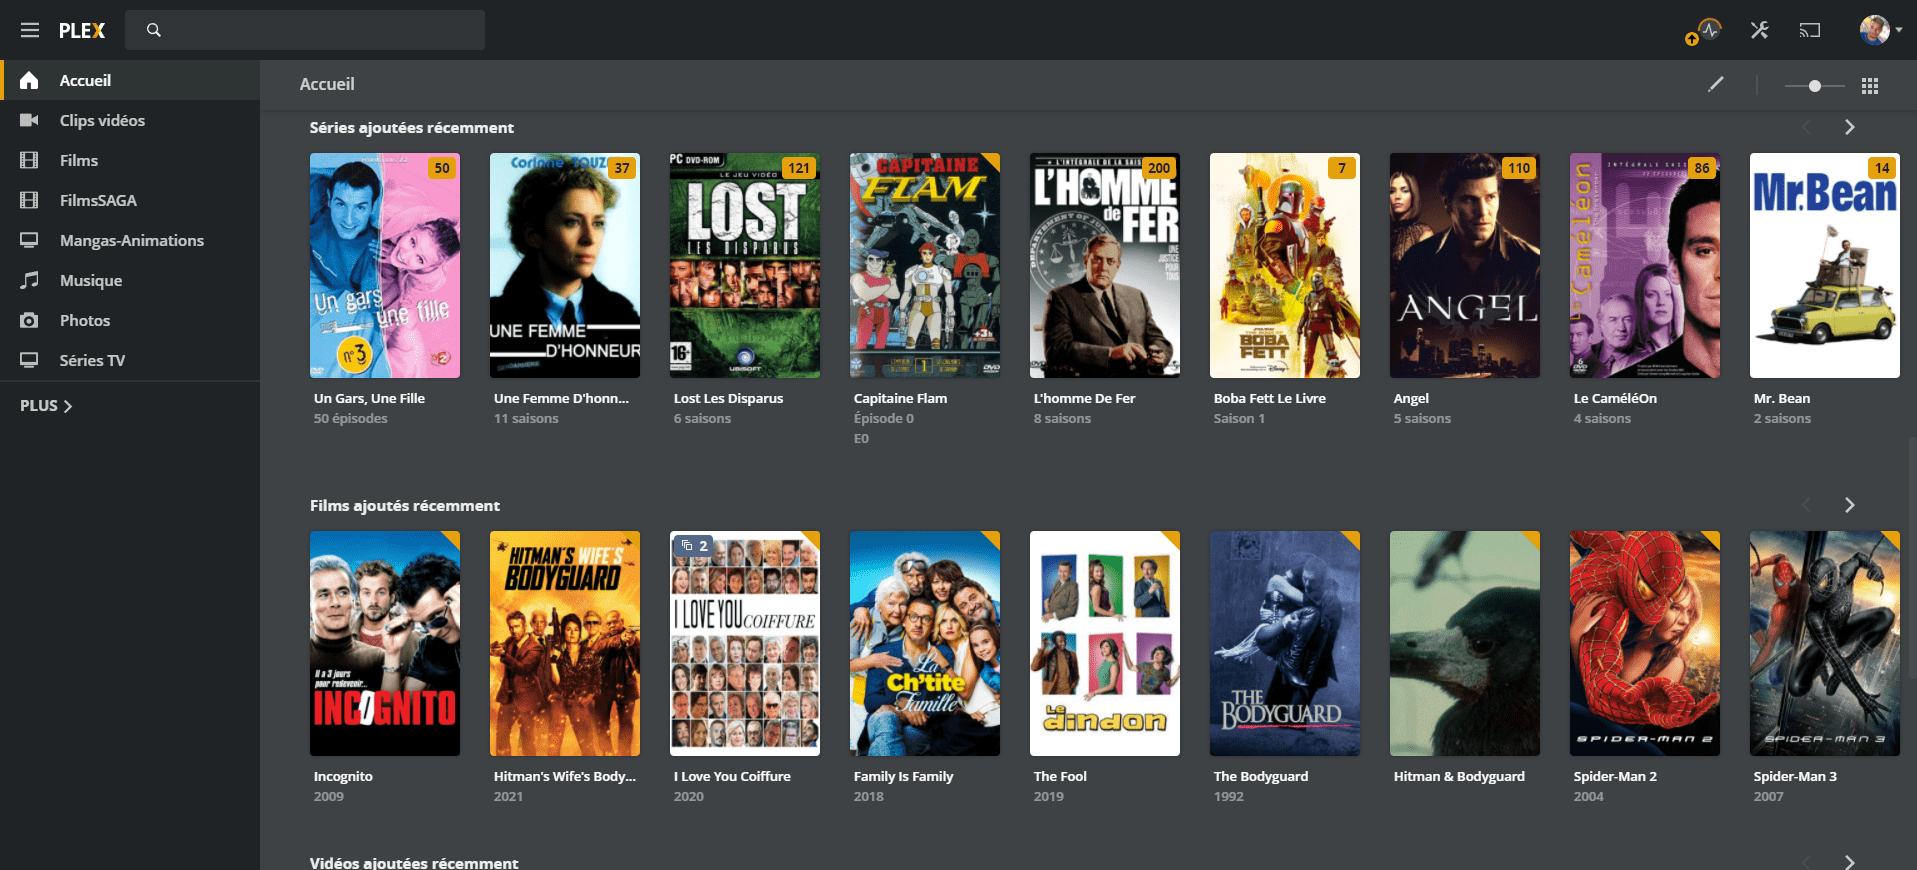Click the camera icon for Photos

[x=29, y=321]
